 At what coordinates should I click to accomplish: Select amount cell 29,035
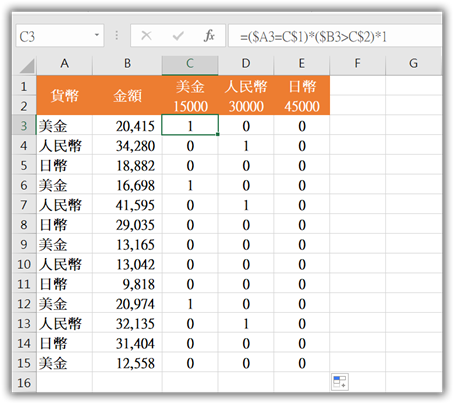coord(127,225)
